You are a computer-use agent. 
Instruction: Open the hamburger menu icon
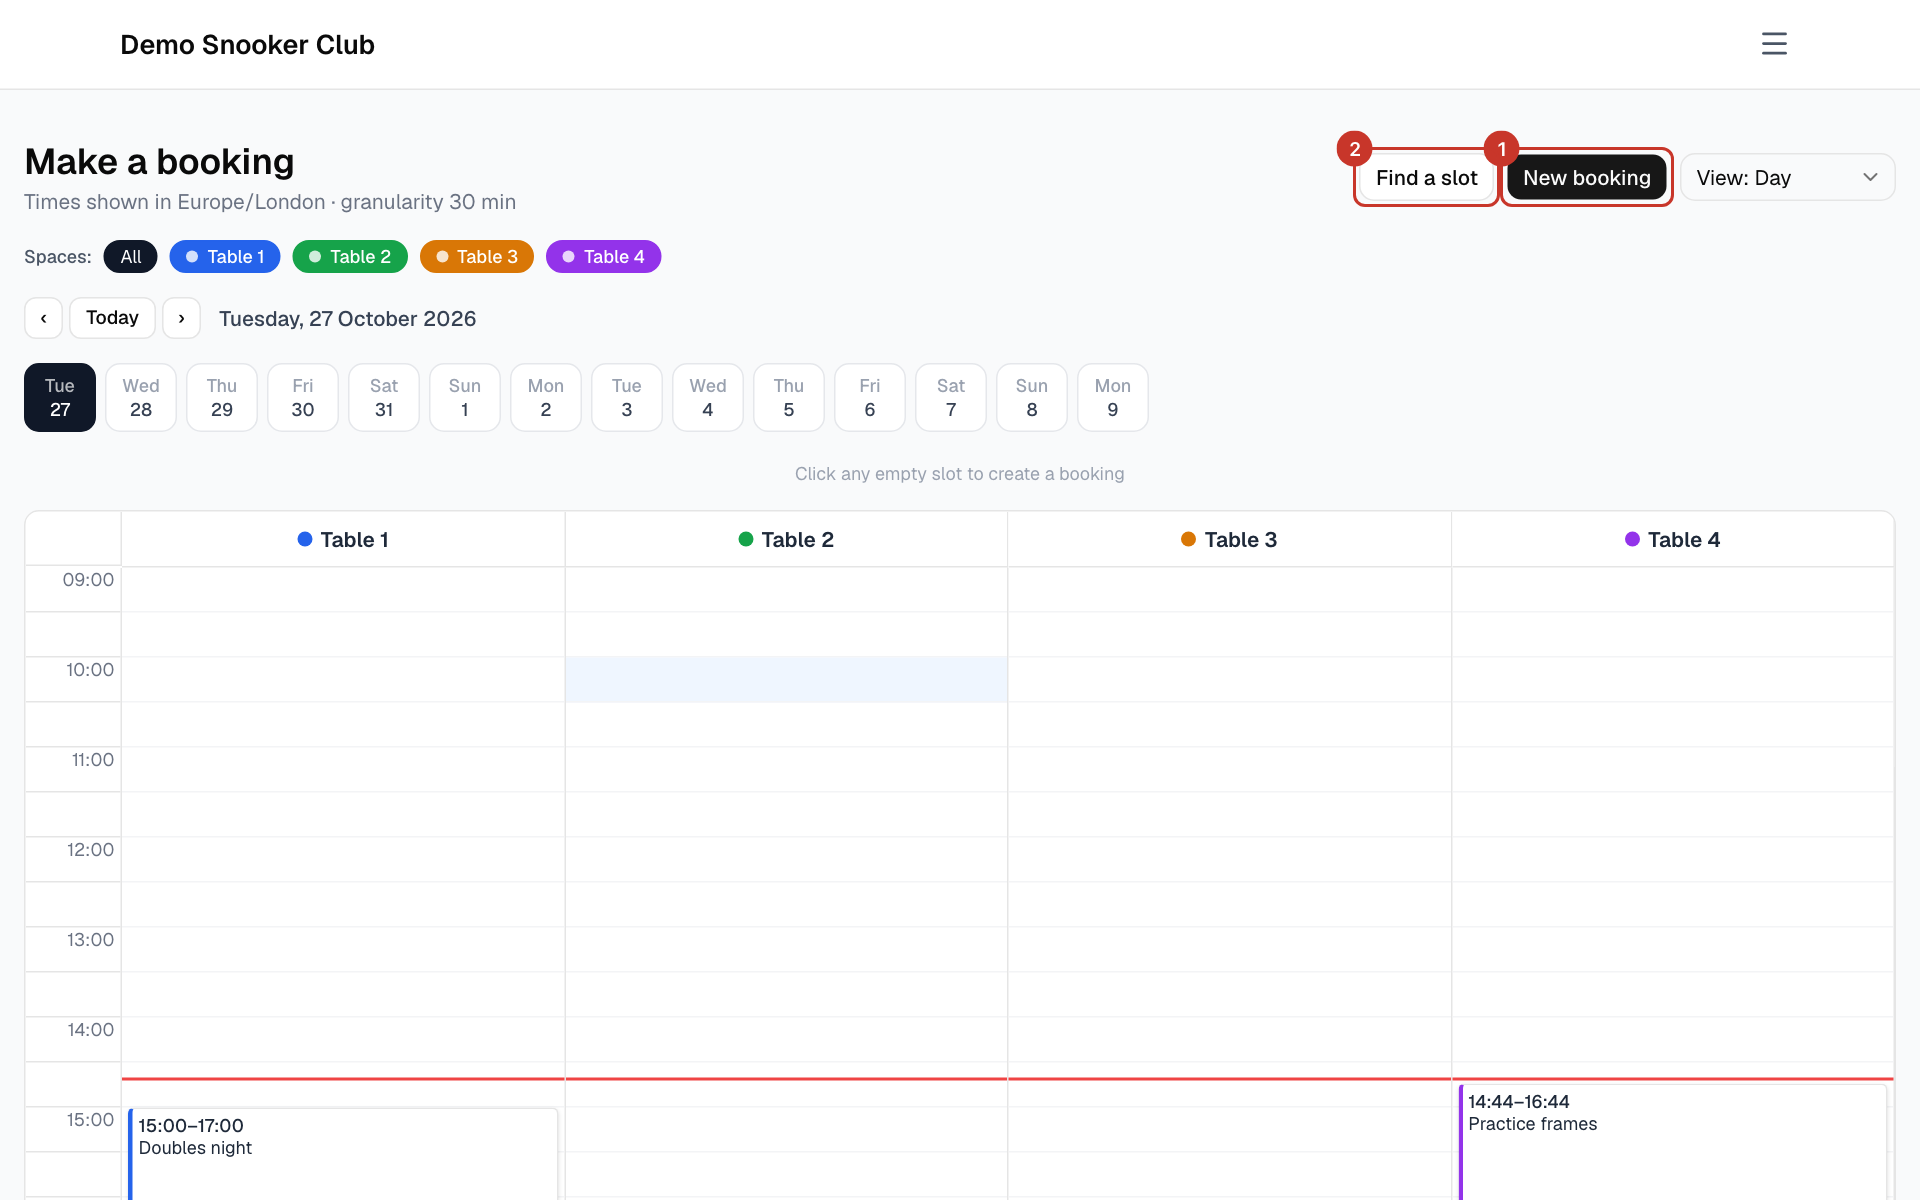click(1774, 44)
